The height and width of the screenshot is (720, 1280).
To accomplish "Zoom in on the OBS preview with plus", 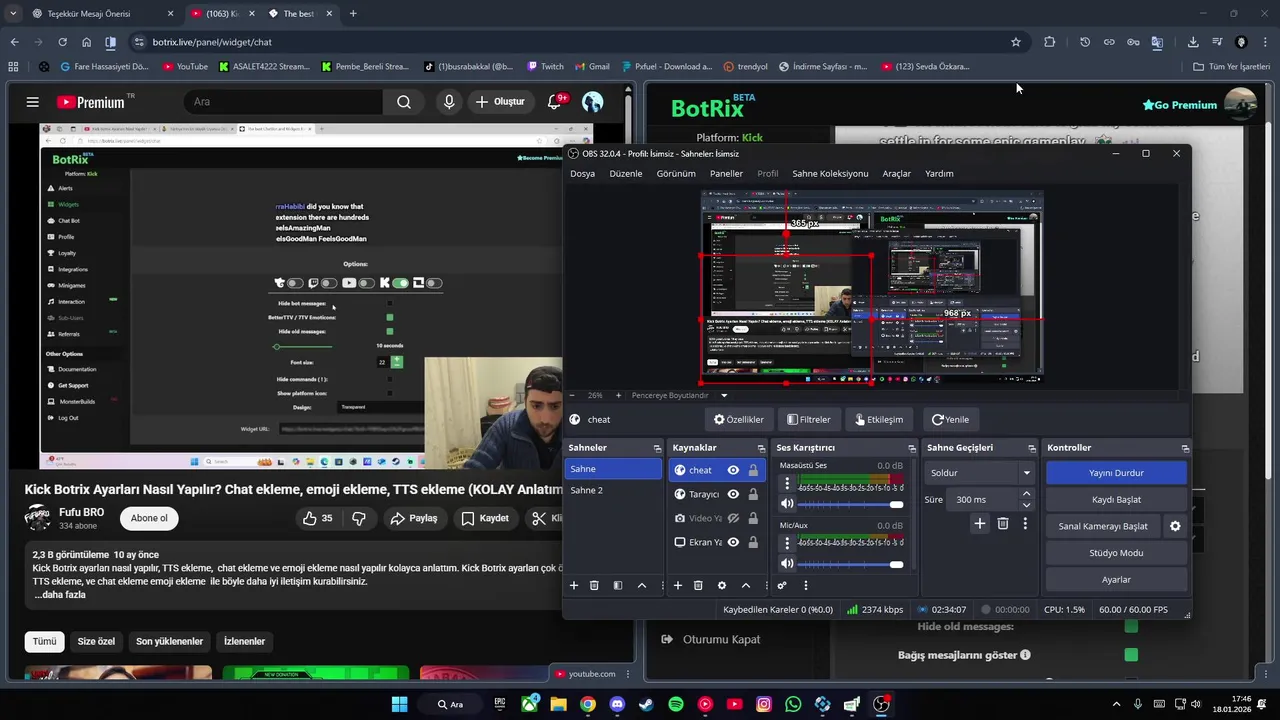I will pyautogui.click(x=618, y=395).
